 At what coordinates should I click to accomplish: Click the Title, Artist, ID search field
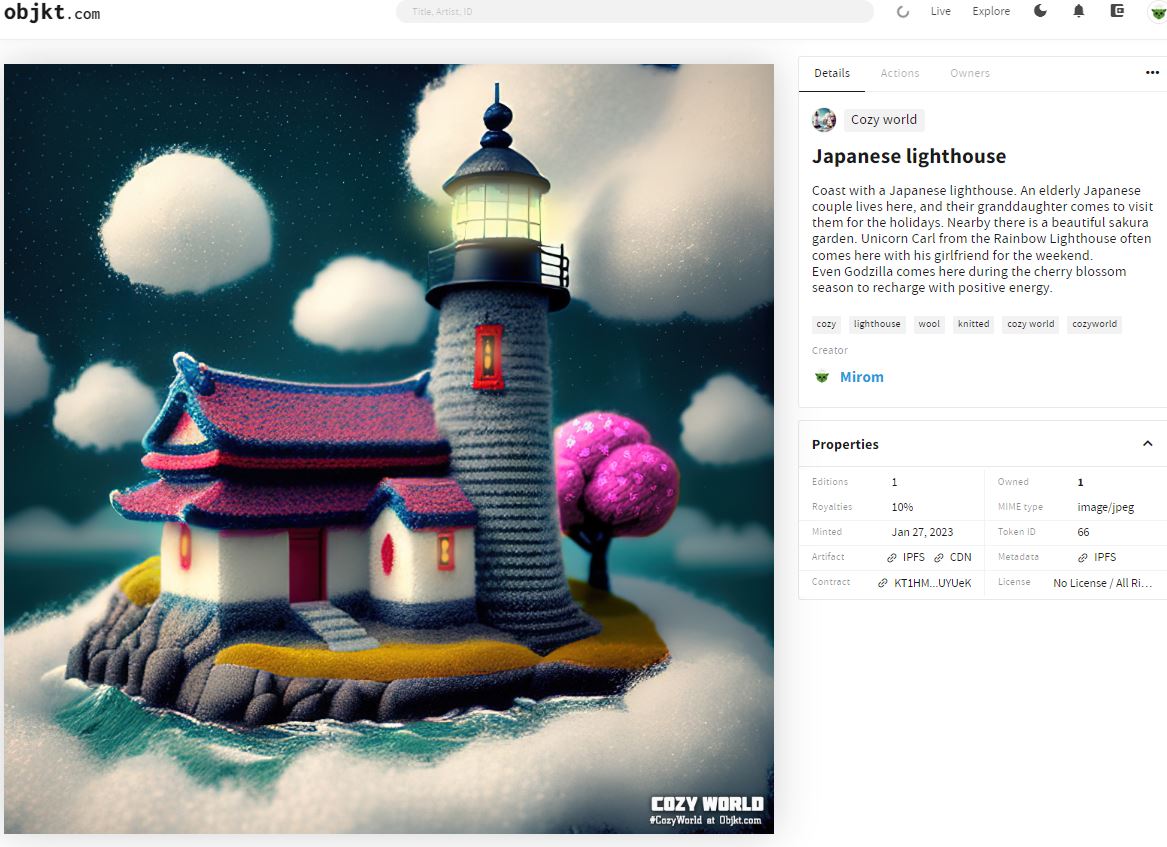point(636,11)
